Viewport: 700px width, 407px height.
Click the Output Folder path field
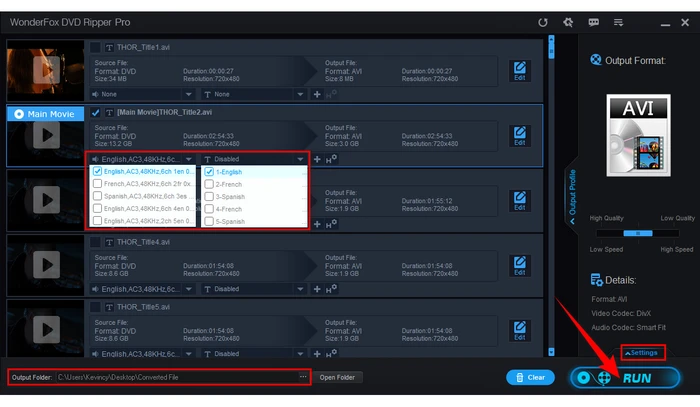pyautogui.click(x=177, y=377)
